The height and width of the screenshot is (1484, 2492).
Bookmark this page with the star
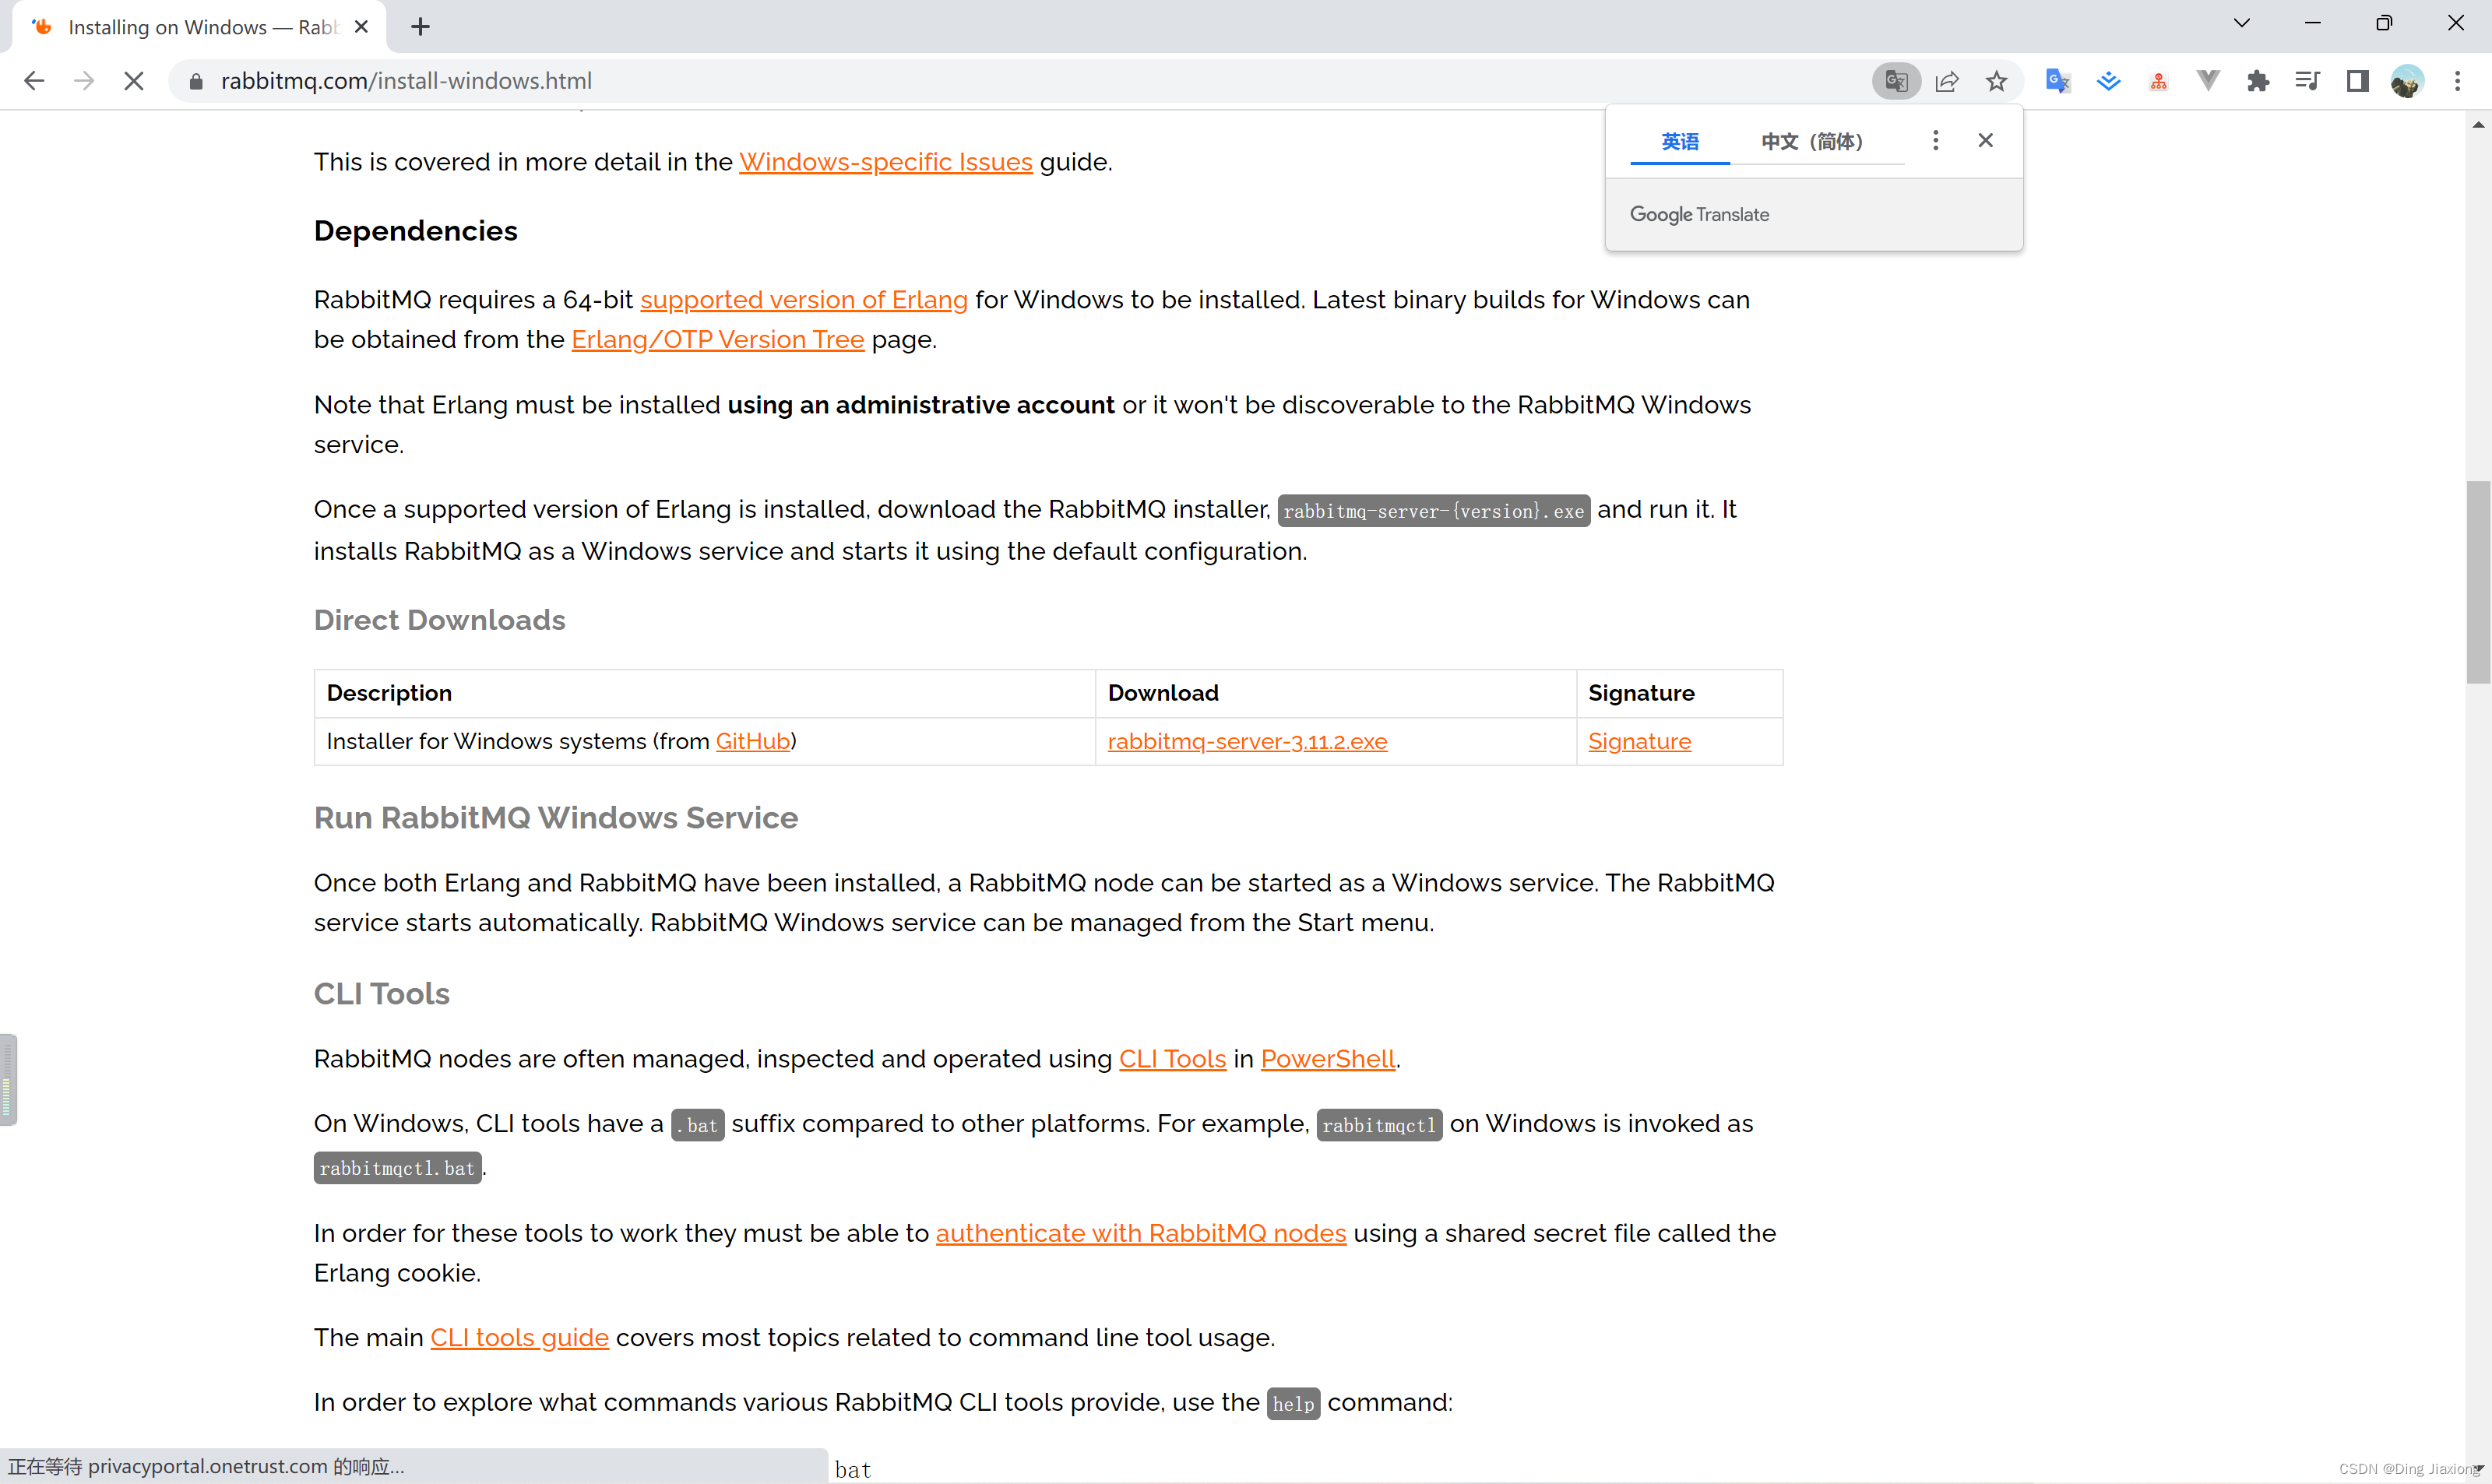(1996, 81)
